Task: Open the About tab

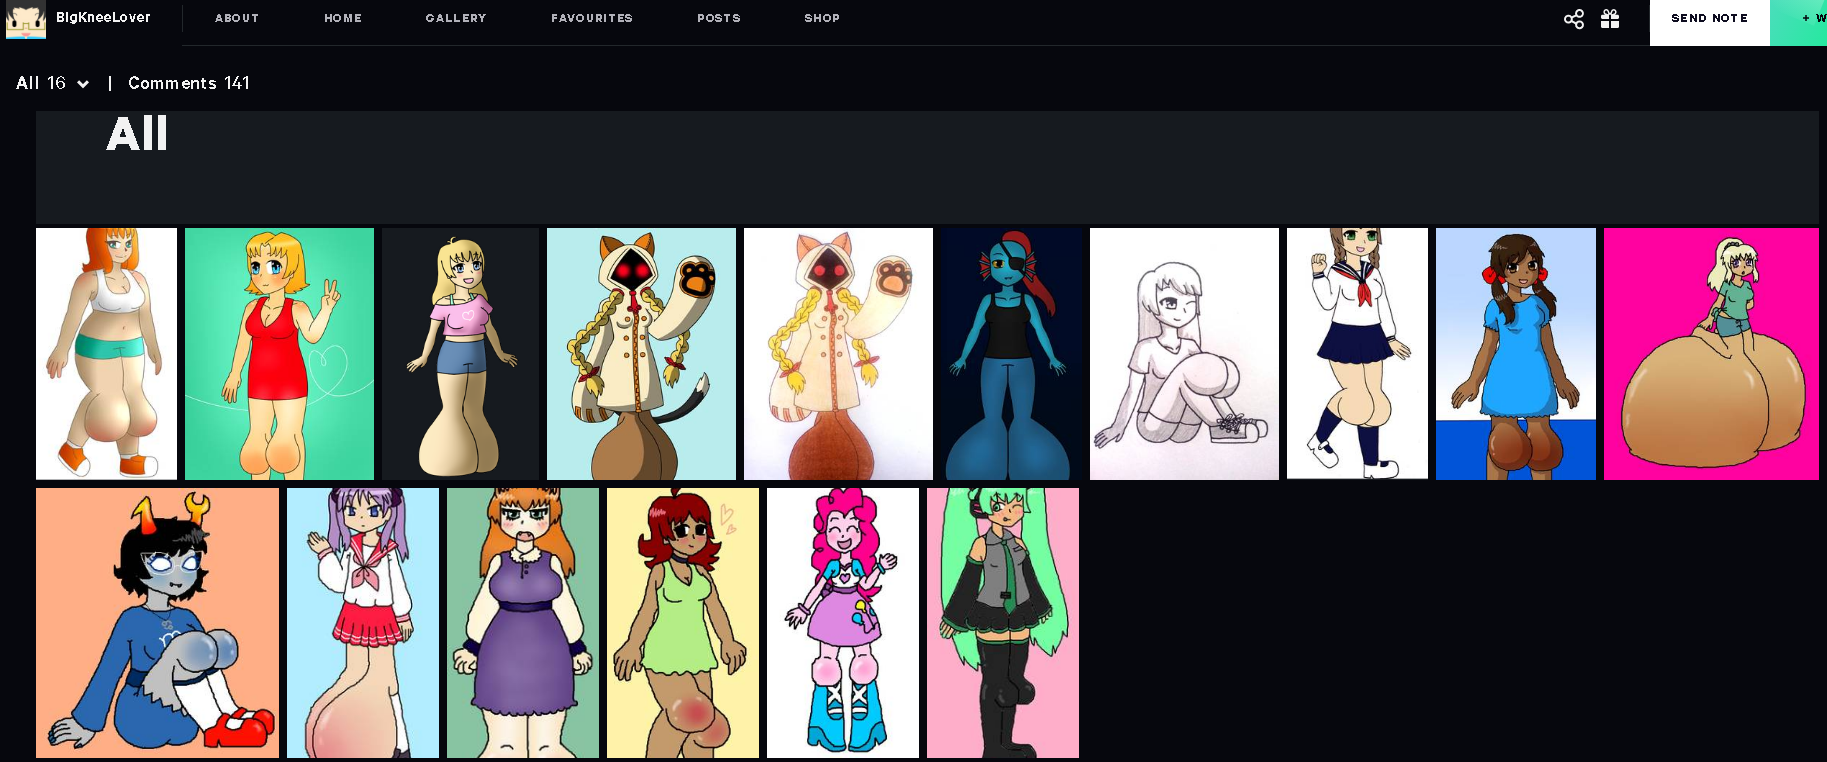Action: (x=237, y=18)
